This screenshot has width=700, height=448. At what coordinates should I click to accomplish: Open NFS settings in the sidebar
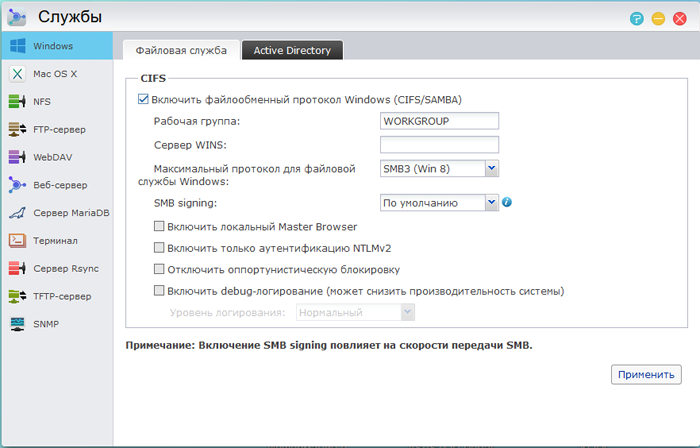[x=57, y=101]
